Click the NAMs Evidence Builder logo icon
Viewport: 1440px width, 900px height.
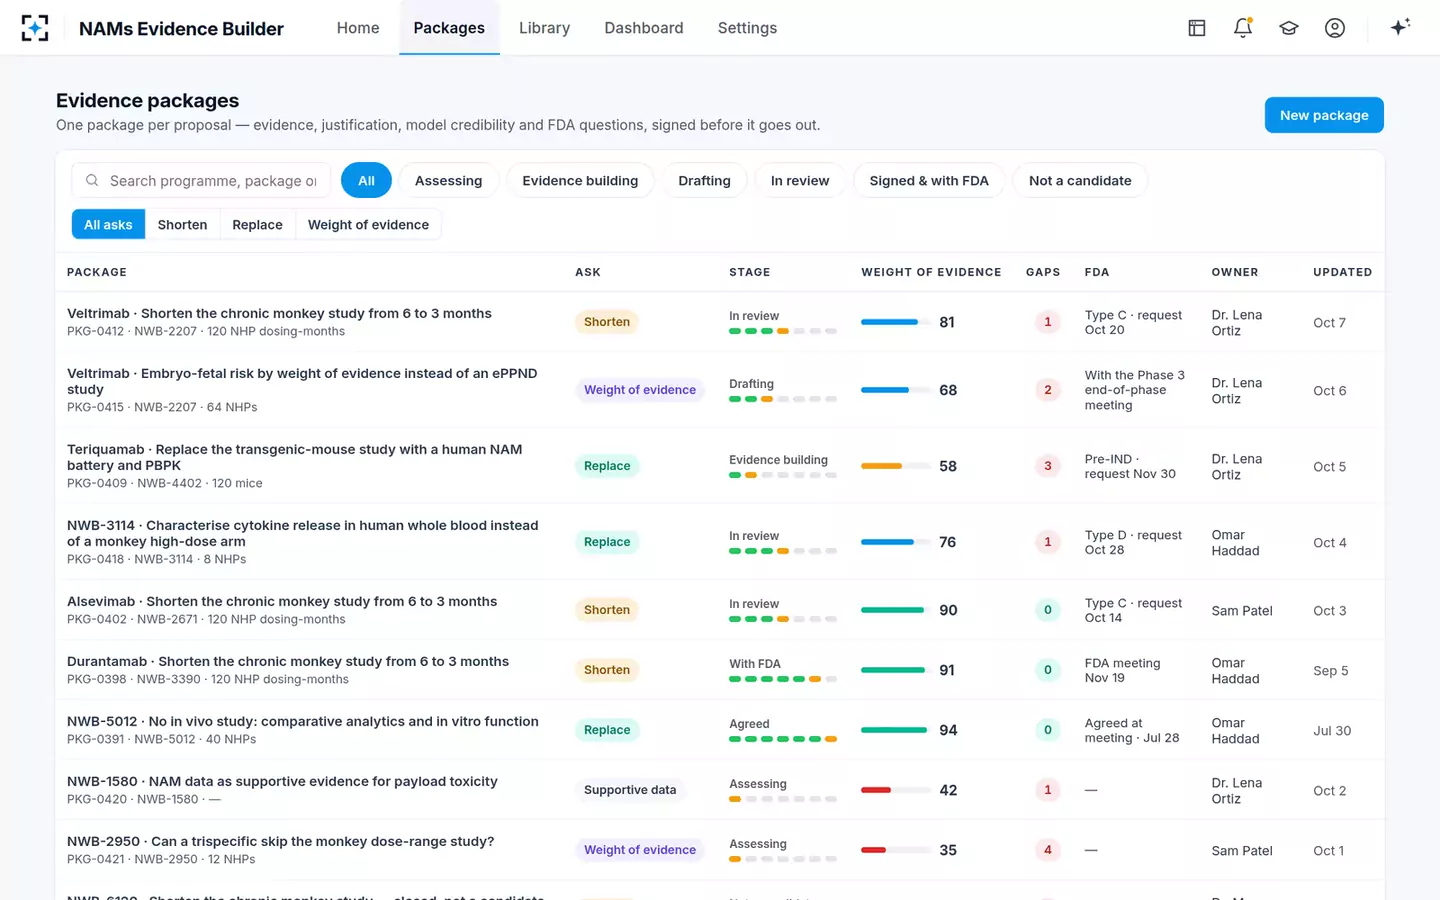click(35, 28)
